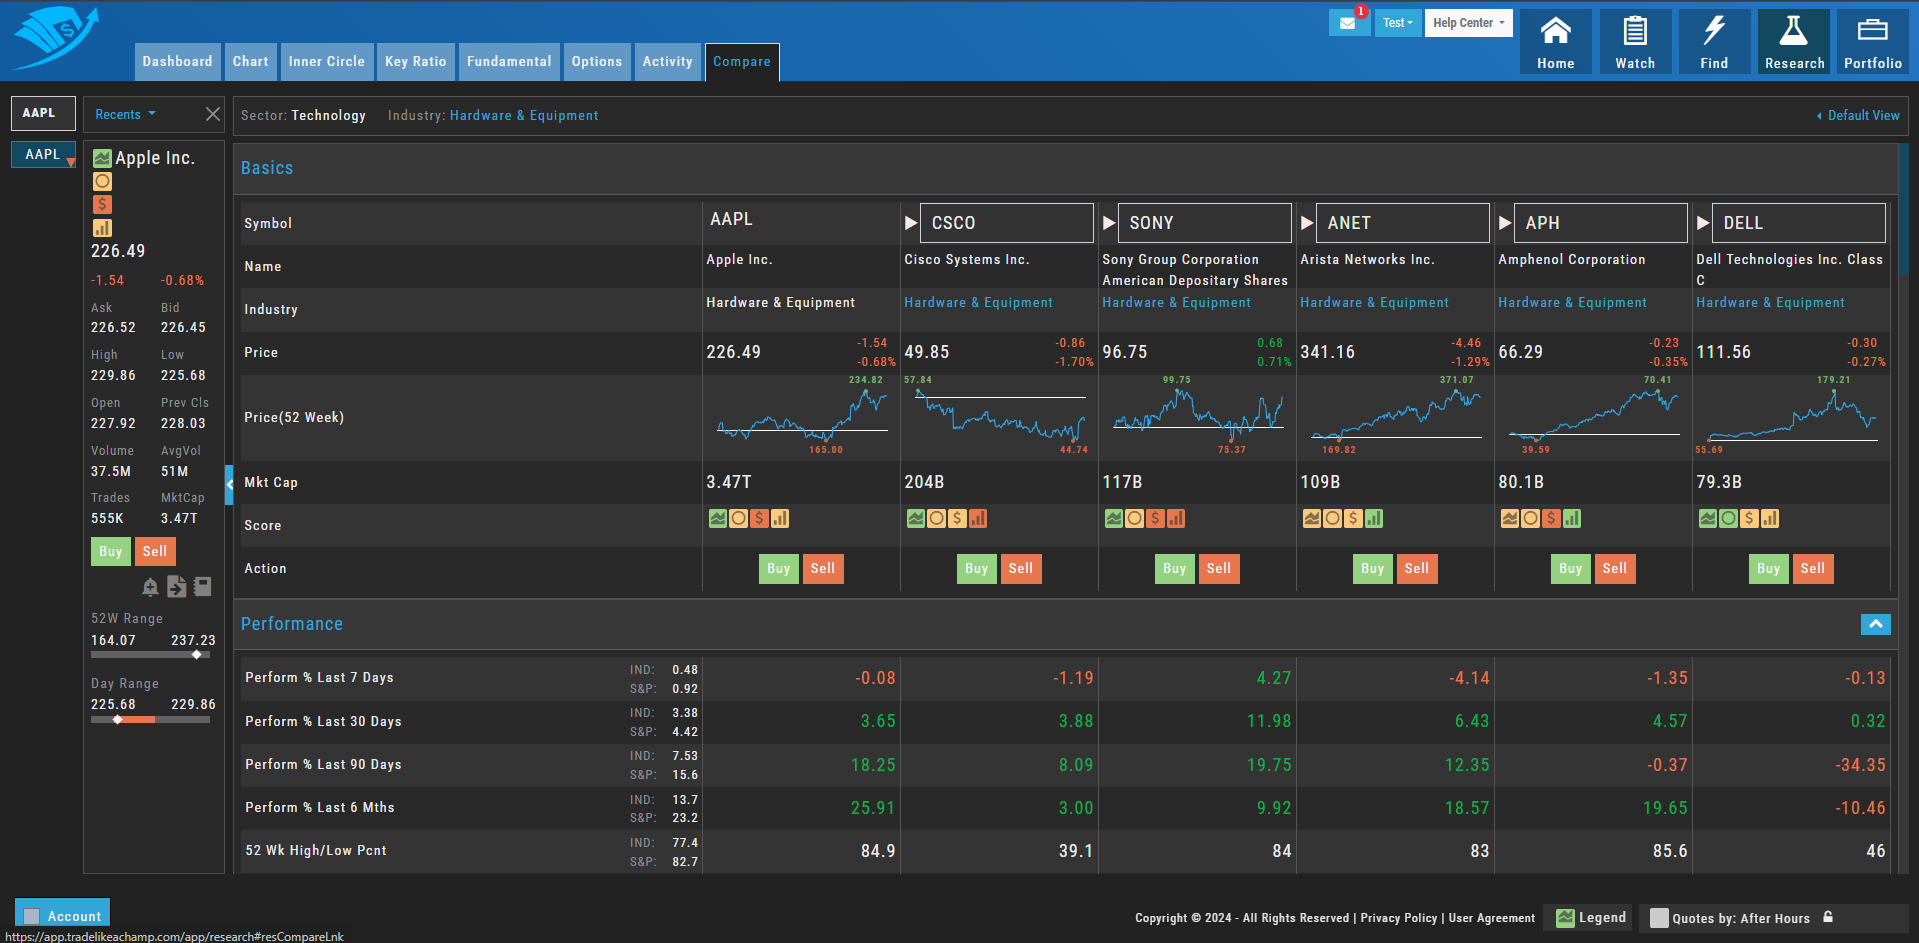The height and width of the screenshot is (943, 1919).
Task: Click the arrow before DELL symbol box
Action: tap(1703, 223)
